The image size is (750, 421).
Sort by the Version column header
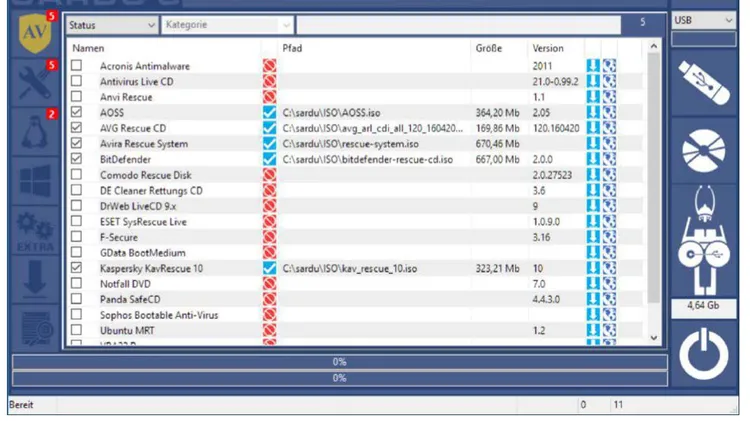548,48
